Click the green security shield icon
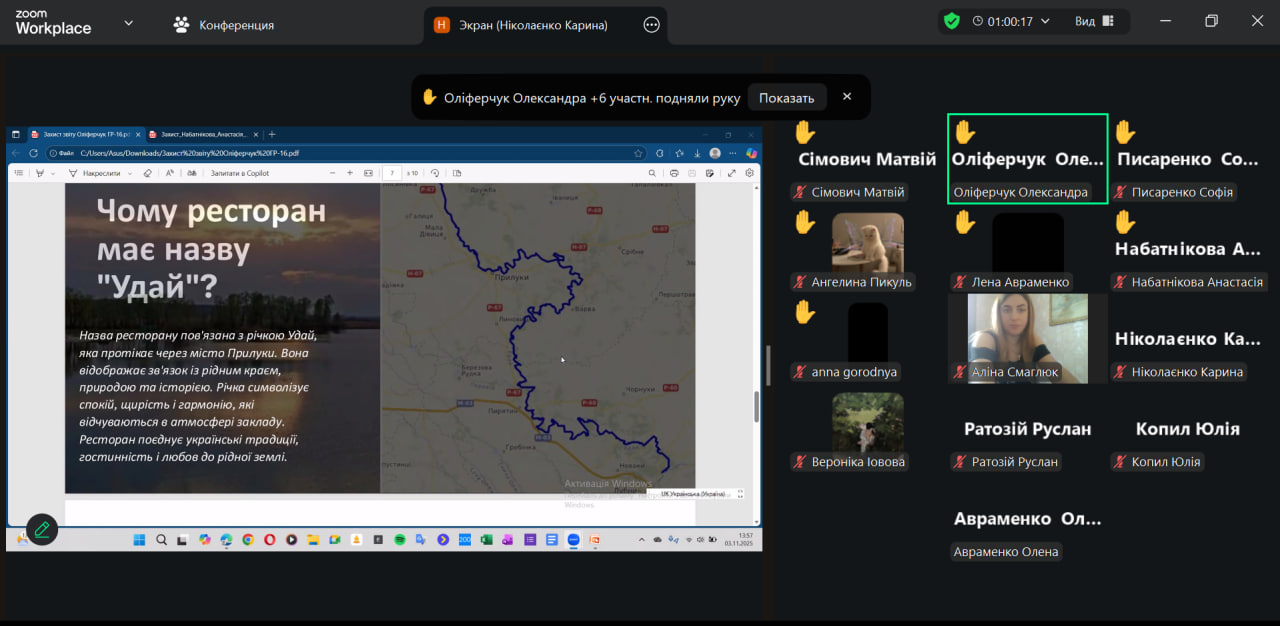Image resolution: width=1280 pixels, height=626 pixels. click(x=951, y=21)
